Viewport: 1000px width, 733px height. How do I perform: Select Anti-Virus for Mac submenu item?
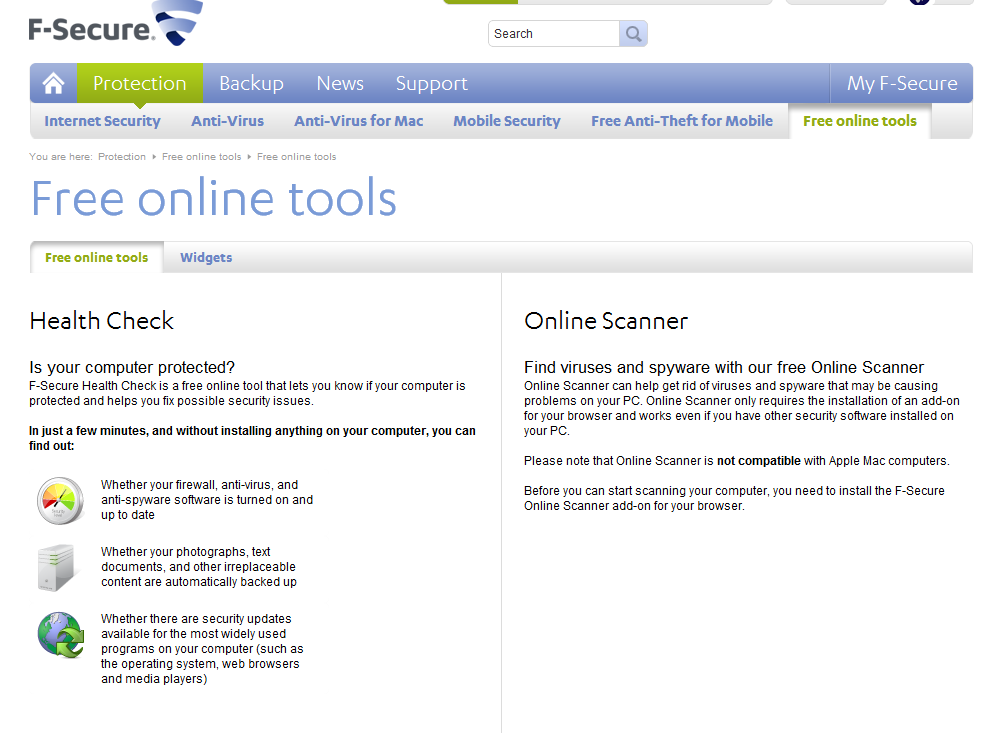pos(358,121)
